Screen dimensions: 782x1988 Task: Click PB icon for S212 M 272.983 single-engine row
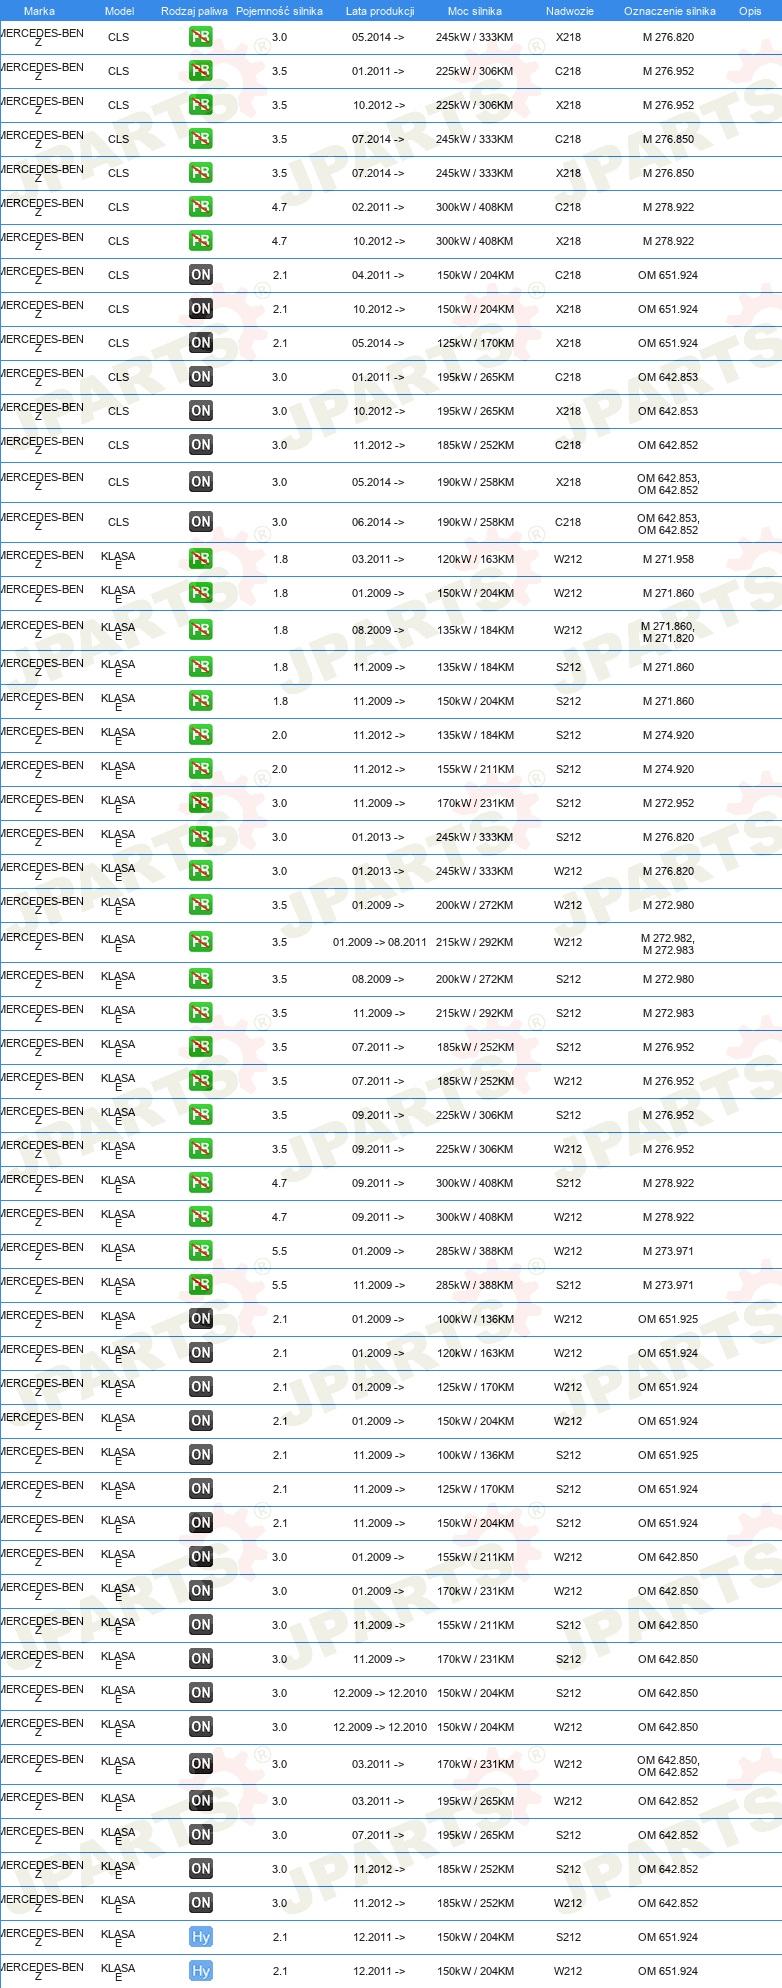[x=200, y=1013]
